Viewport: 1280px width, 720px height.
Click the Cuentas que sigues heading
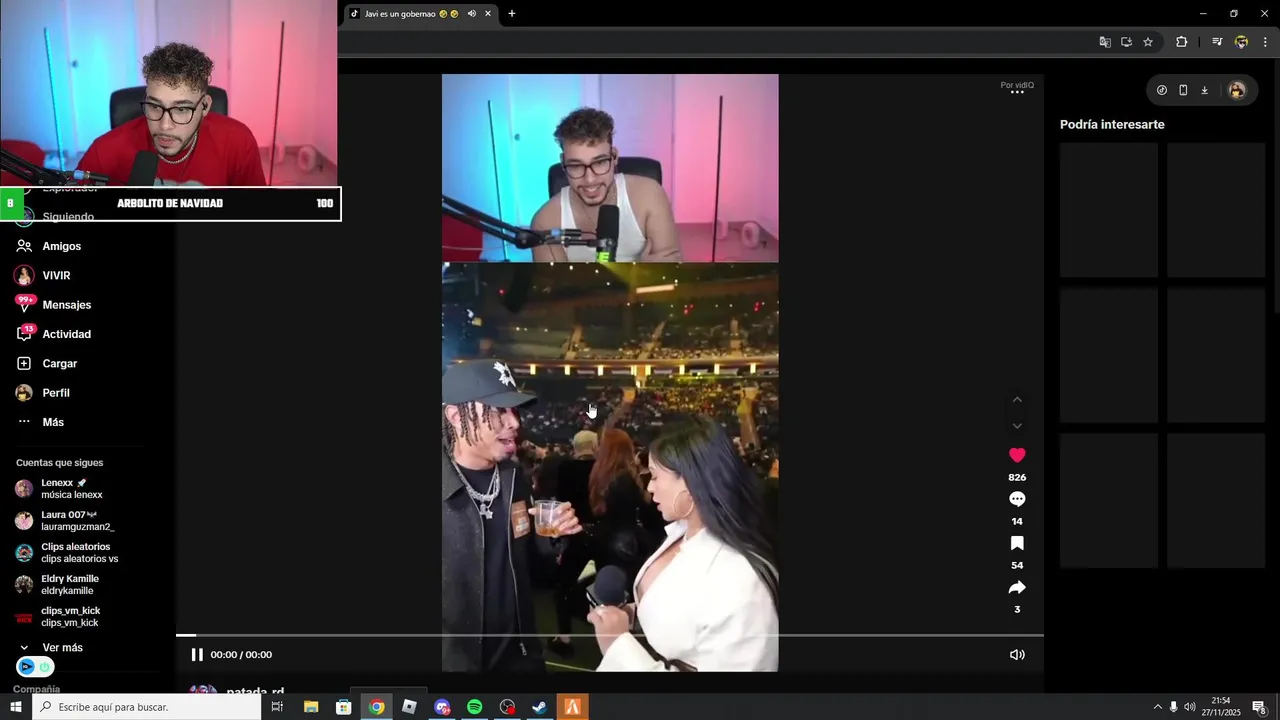tap(59, 463)
